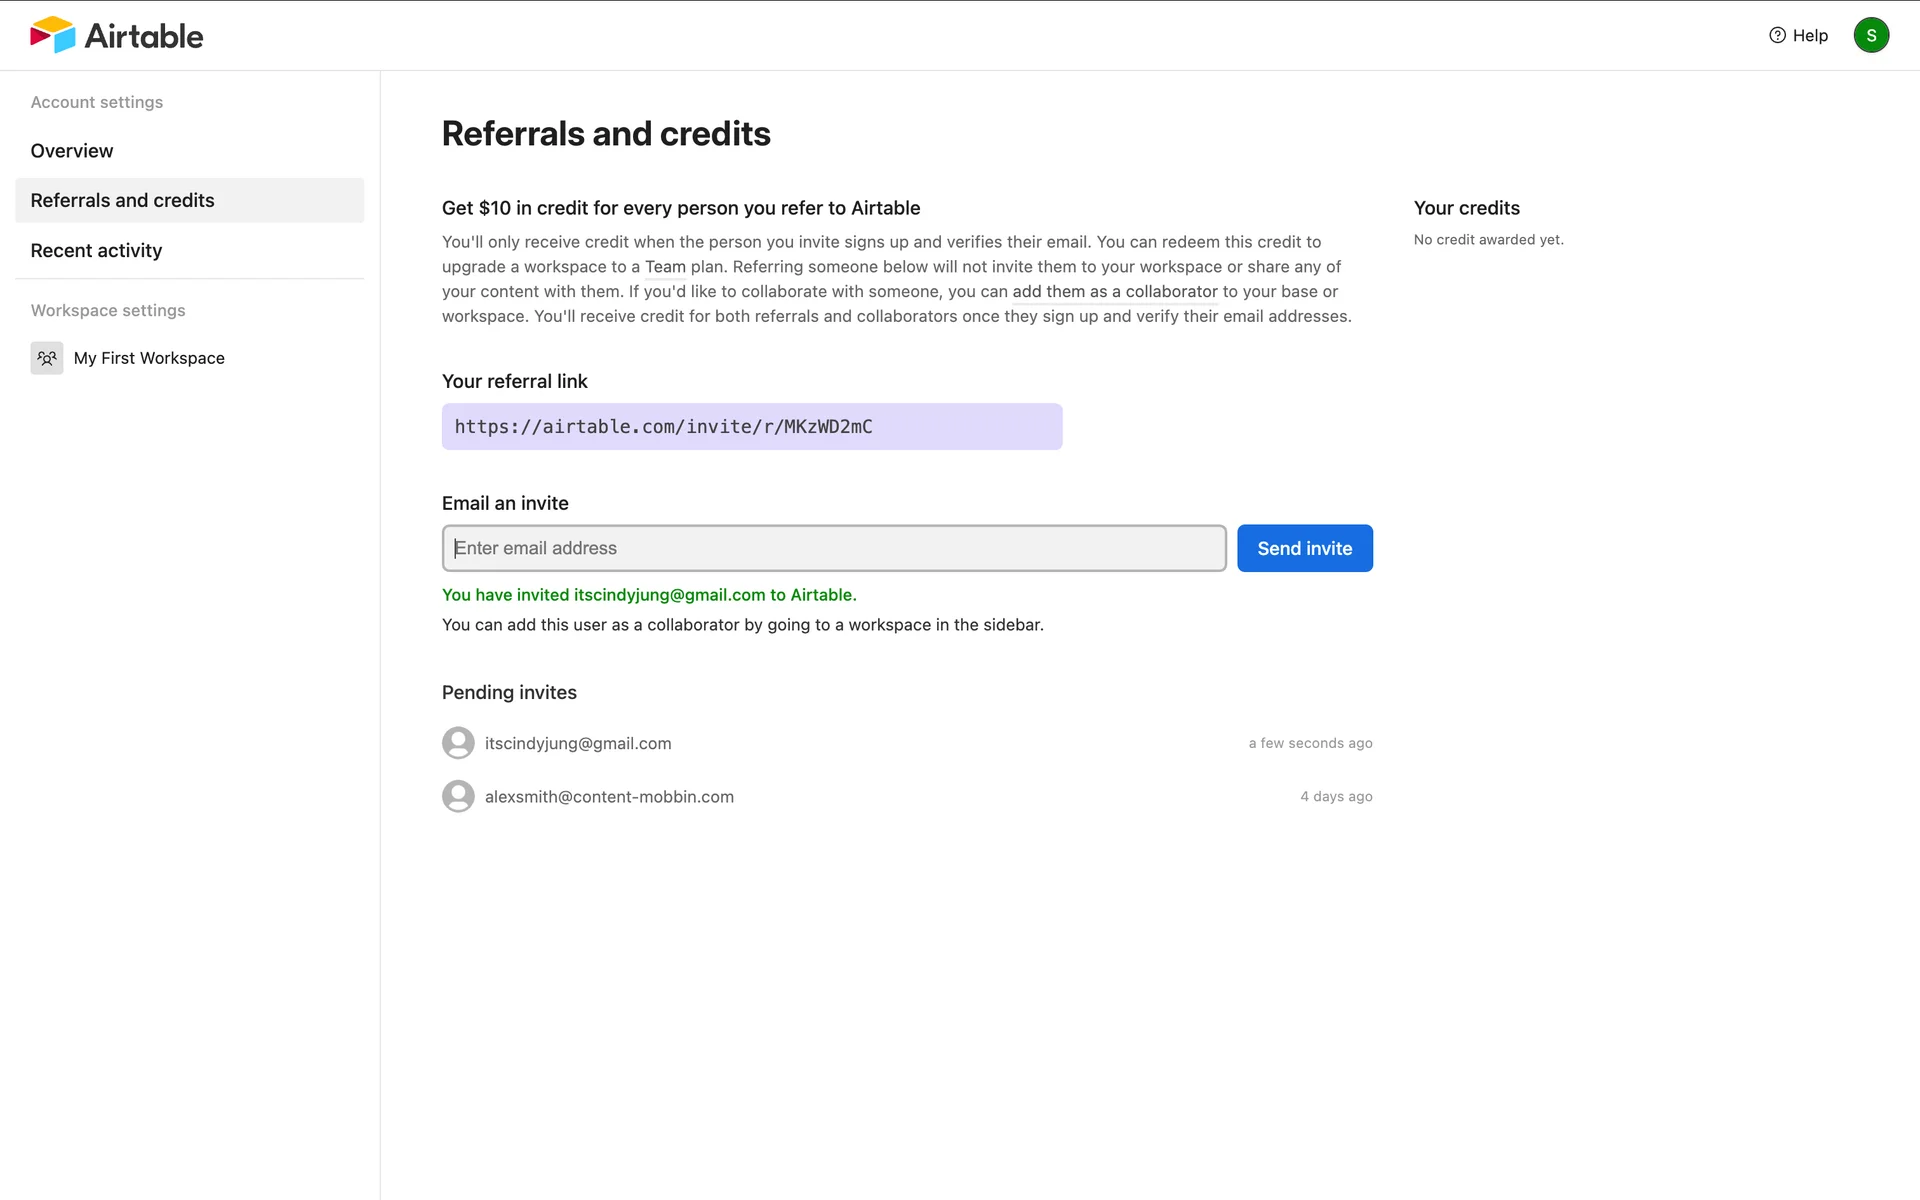Click the Airtable logo icon
Image resolution: width=1920 pixels, height=1200 pixels.
coord(53,35)
